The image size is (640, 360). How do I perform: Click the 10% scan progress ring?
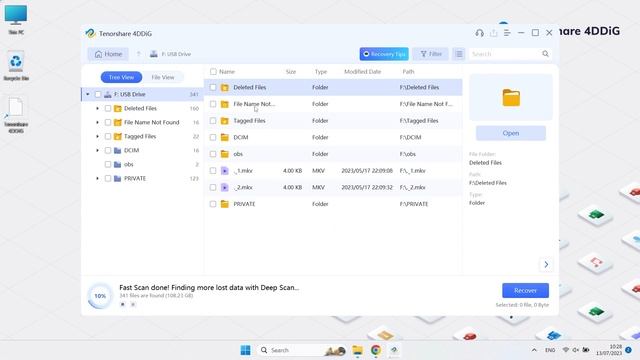click(x=100, y=296)
